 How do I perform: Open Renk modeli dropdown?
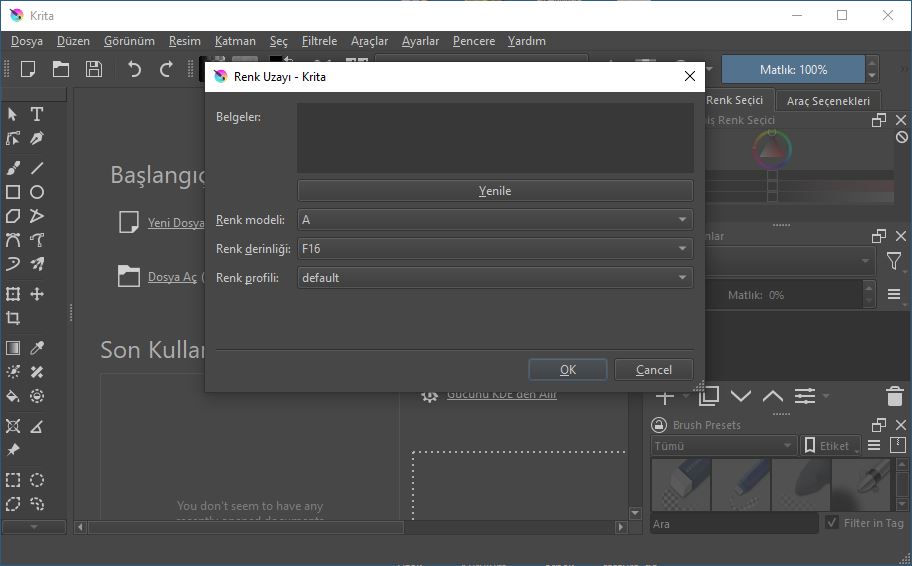point(495,220)
